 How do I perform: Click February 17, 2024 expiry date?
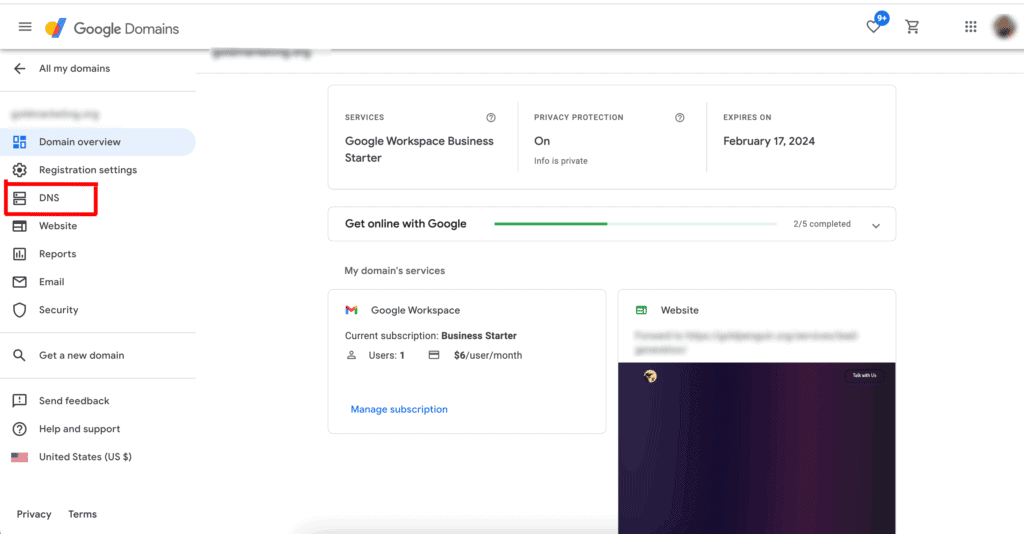click(x=769, y=141)
